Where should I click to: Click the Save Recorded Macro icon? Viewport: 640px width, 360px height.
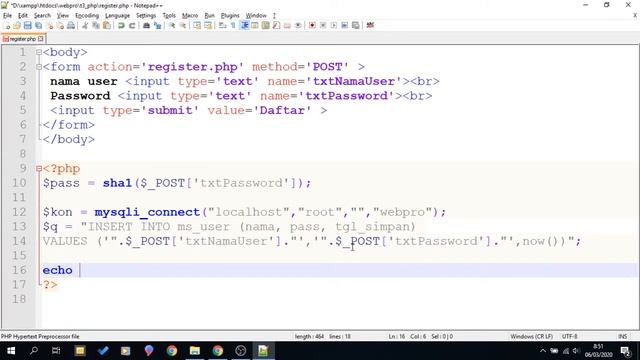[x=356, y=26]
